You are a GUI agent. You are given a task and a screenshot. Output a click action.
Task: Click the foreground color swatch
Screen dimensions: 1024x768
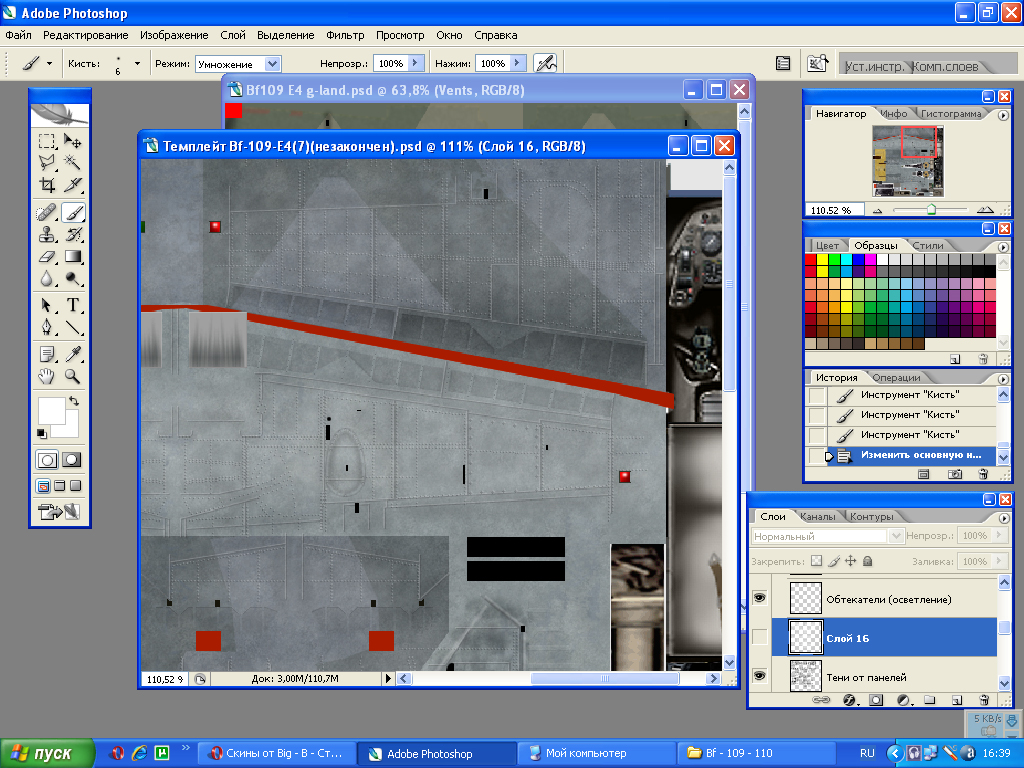(x=50, y=410)
